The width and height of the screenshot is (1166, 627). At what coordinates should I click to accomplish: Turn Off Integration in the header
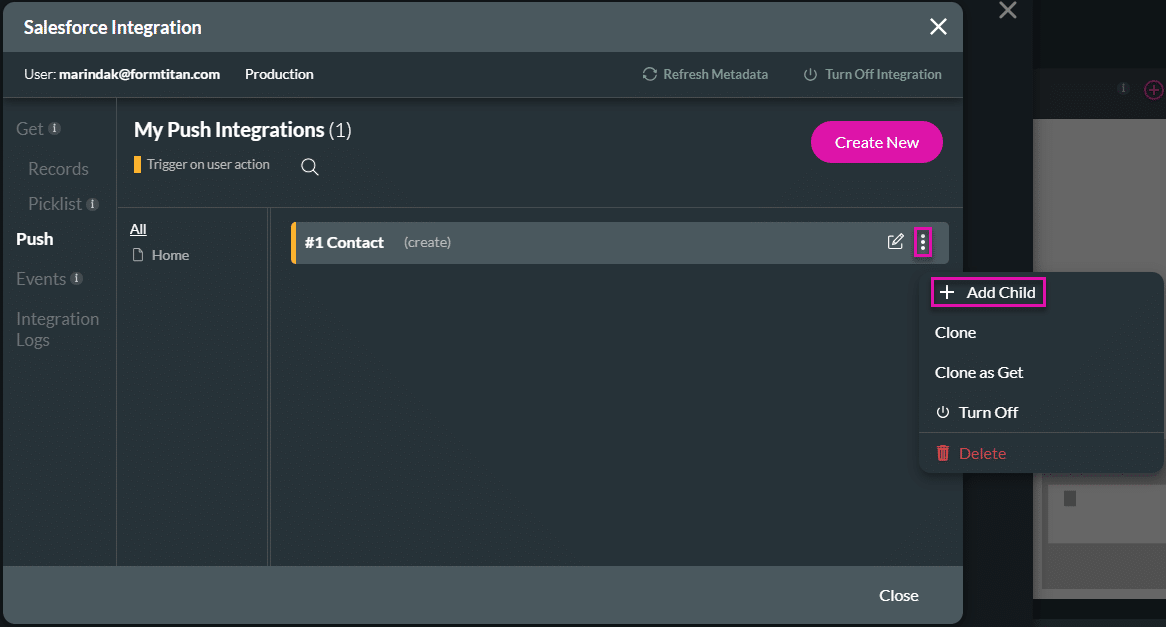872,74
